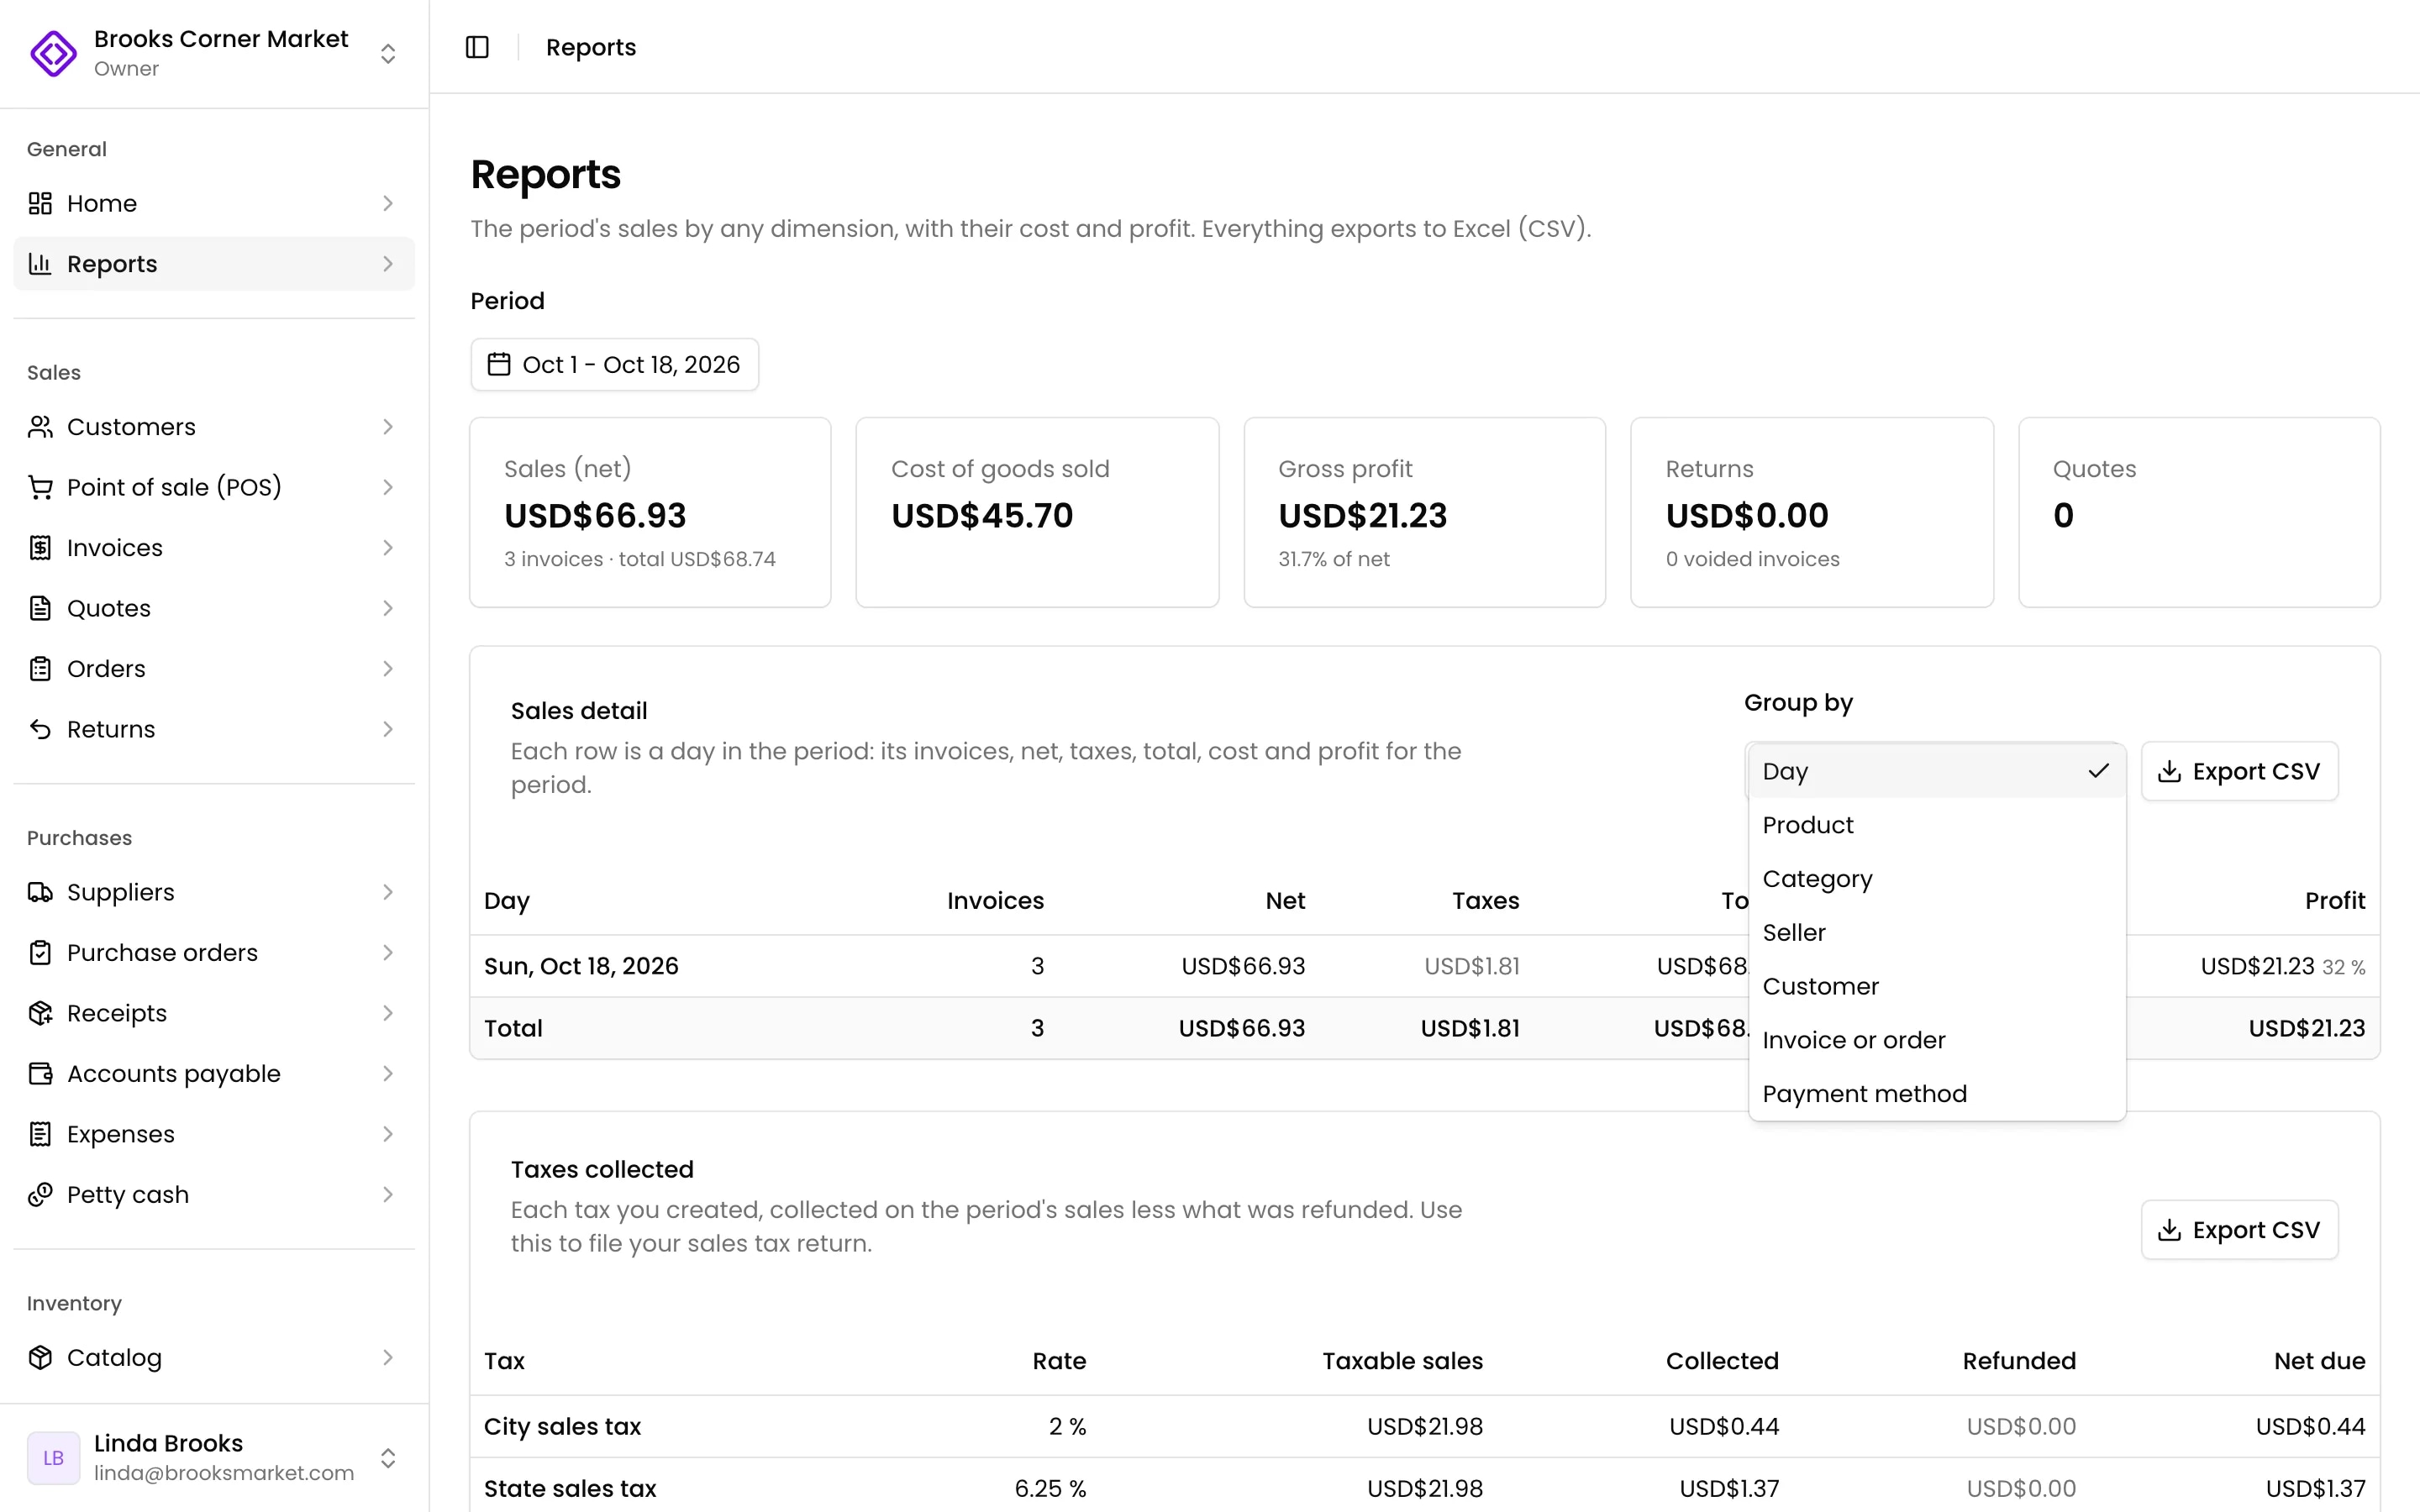Click the Suppliers truck icon
Image resolution: width=2420 pixels, height=1512 pixels.
[40, 892]
